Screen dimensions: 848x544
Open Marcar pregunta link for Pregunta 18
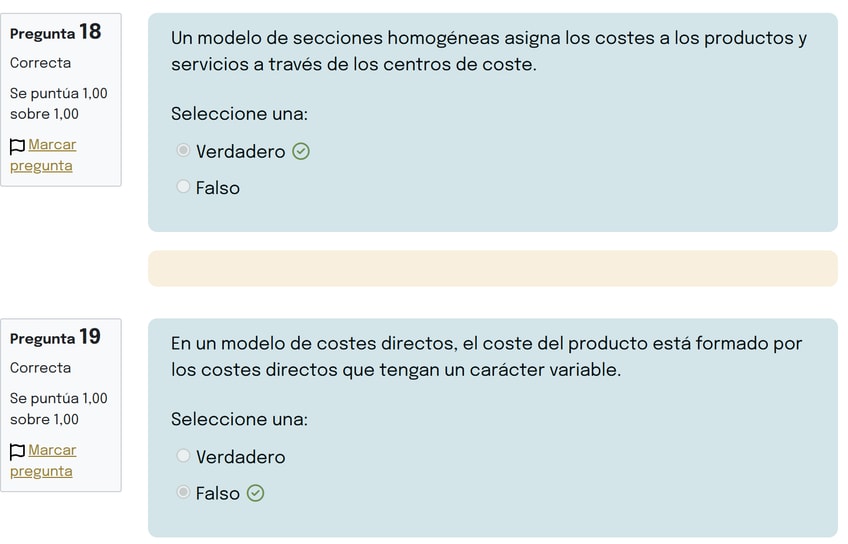(x=51, y=145)
